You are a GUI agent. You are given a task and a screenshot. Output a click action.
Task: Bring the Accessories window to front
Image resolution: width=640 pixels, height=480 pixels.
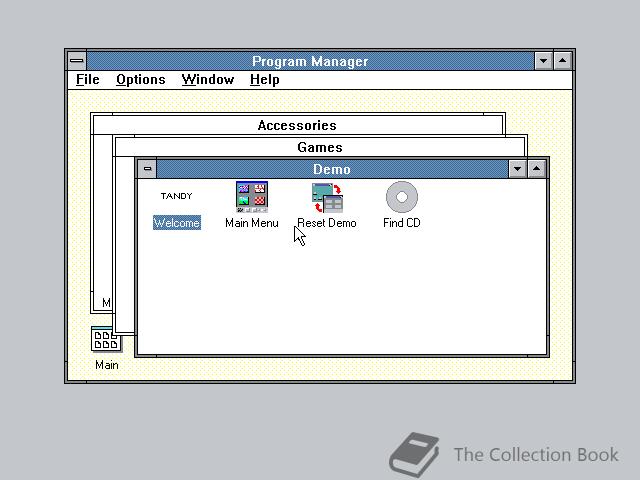click(x=297, y=125)
